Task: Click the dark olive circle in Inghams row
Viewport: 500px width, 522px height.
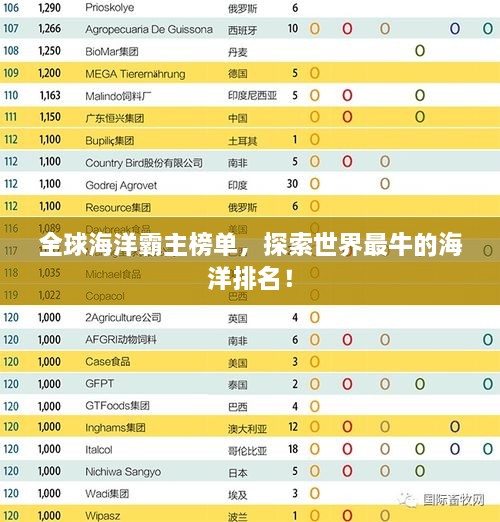Action: point(455,426)
